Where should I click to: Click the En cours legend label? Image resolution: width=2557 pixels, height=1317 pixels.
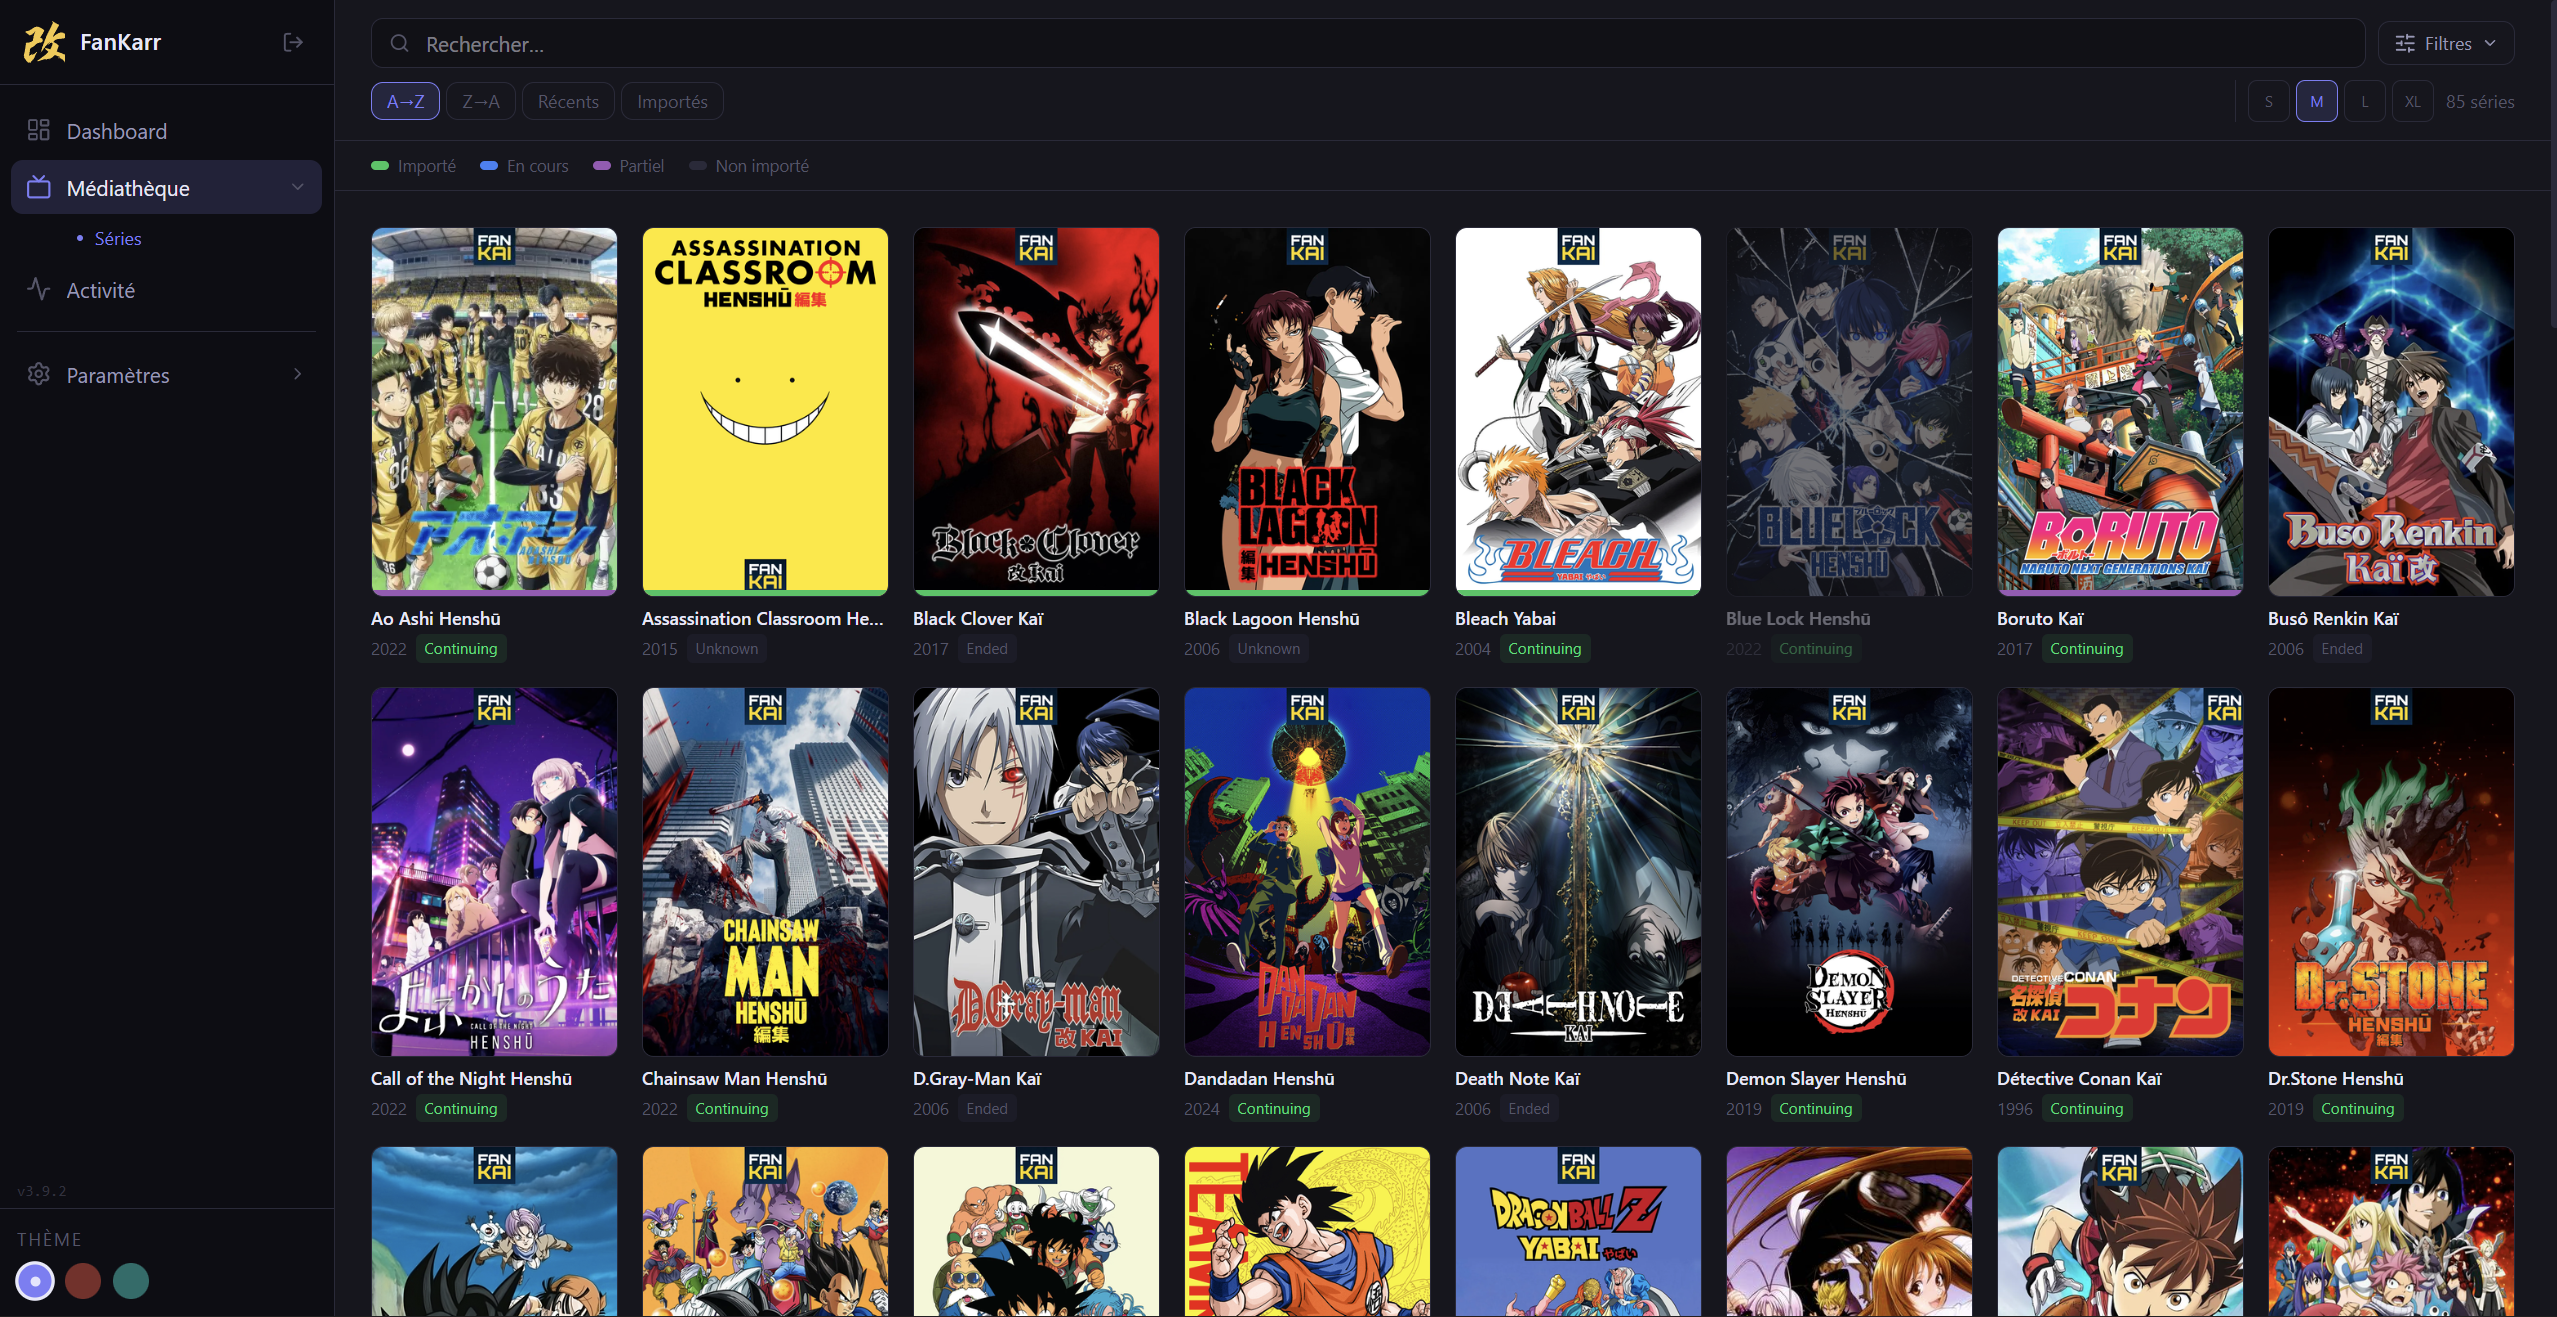(x=537, y=165)
